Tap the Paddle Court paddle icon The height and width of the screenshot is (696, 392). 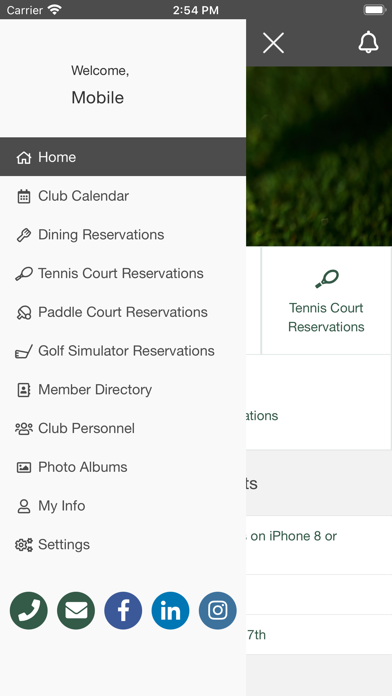coord(24,312)
